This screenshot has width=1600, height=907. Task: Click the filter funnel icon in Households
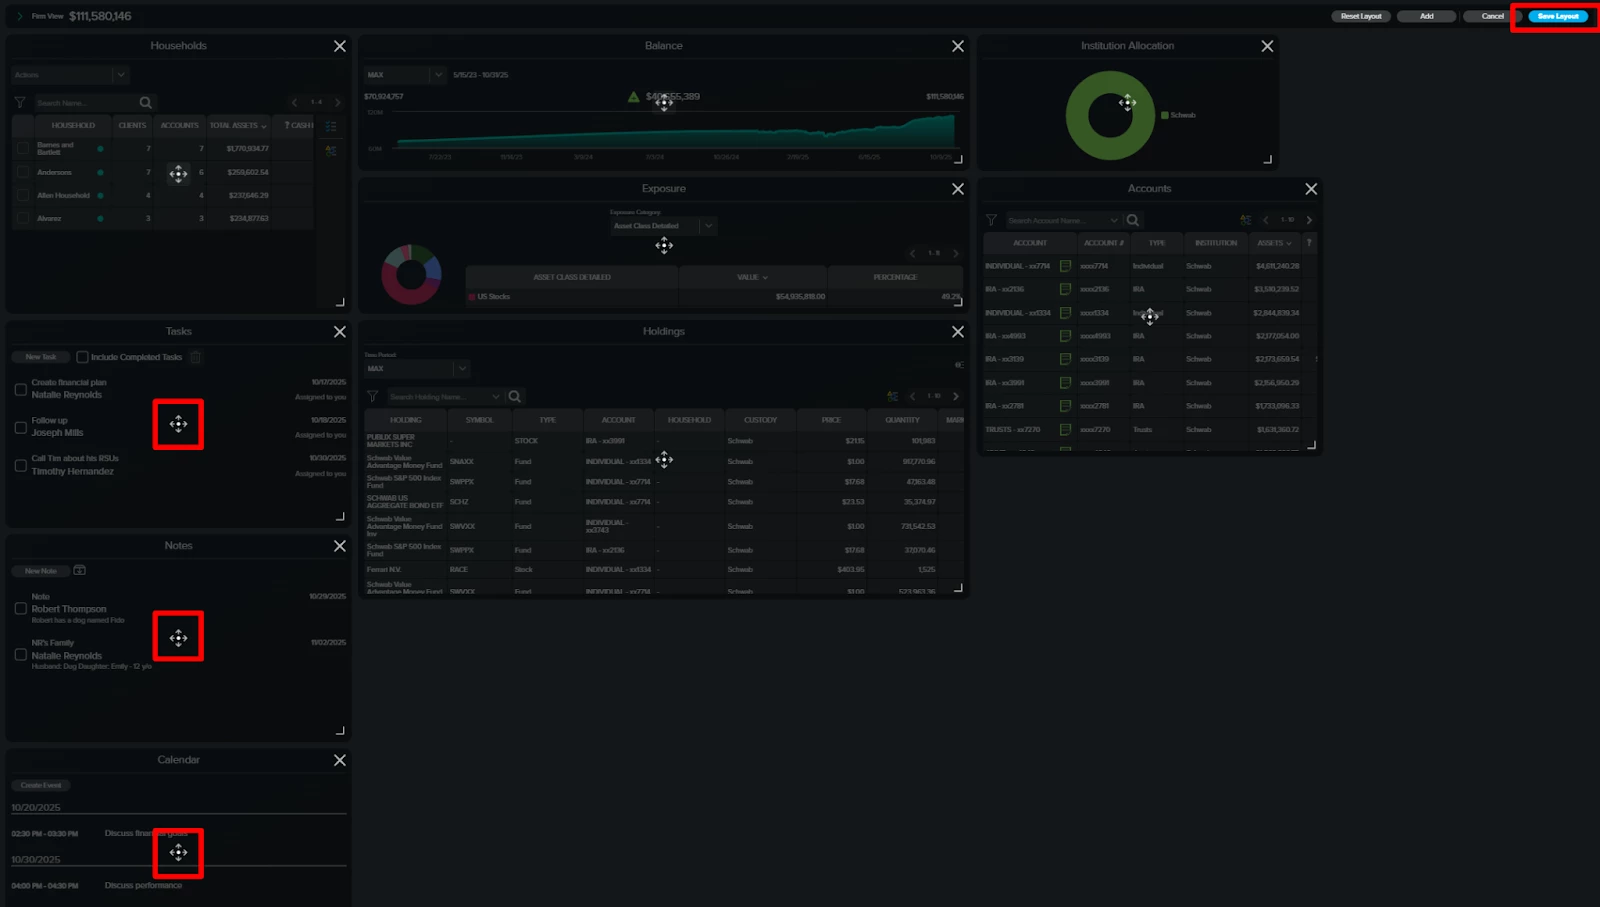[x=19, y=102]
